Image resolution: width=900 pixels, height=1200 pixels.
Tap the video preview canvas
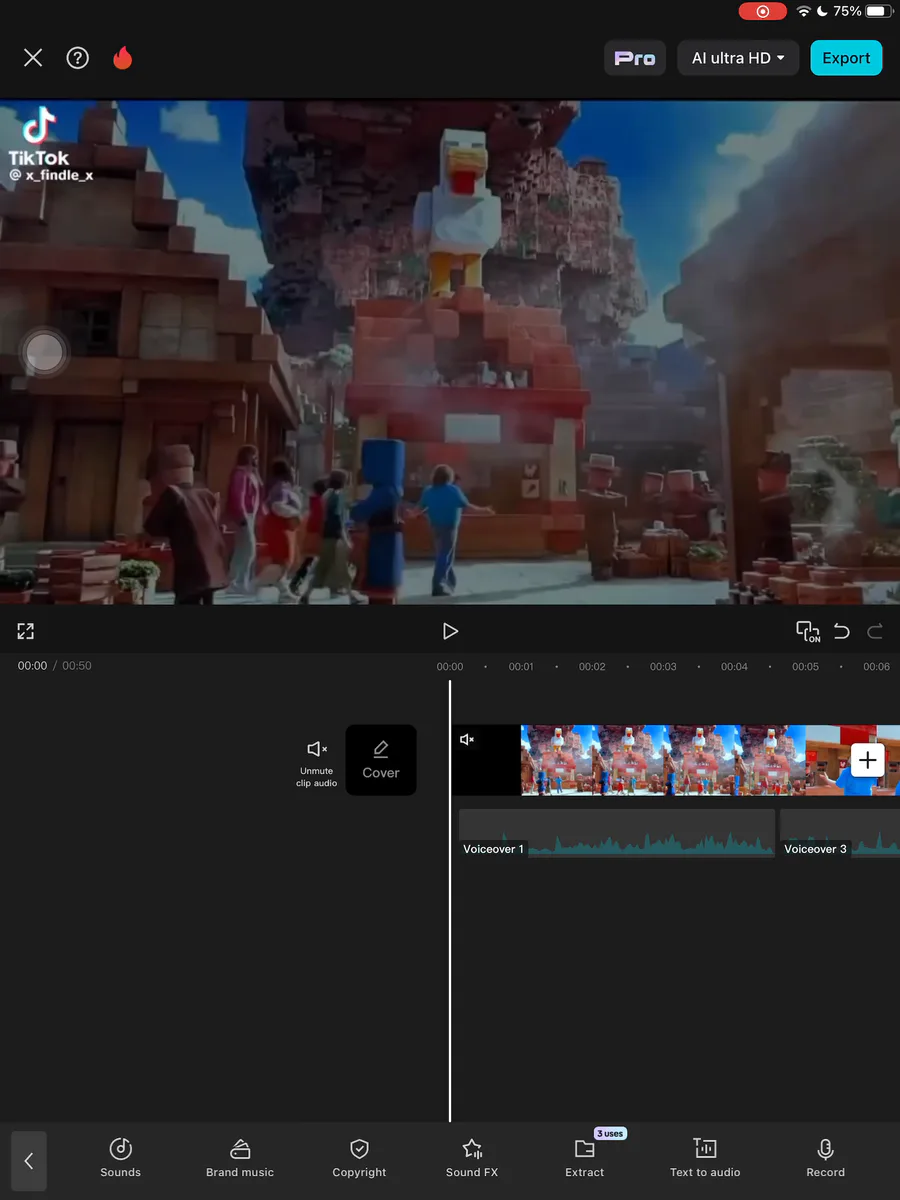tap(450, 352)
